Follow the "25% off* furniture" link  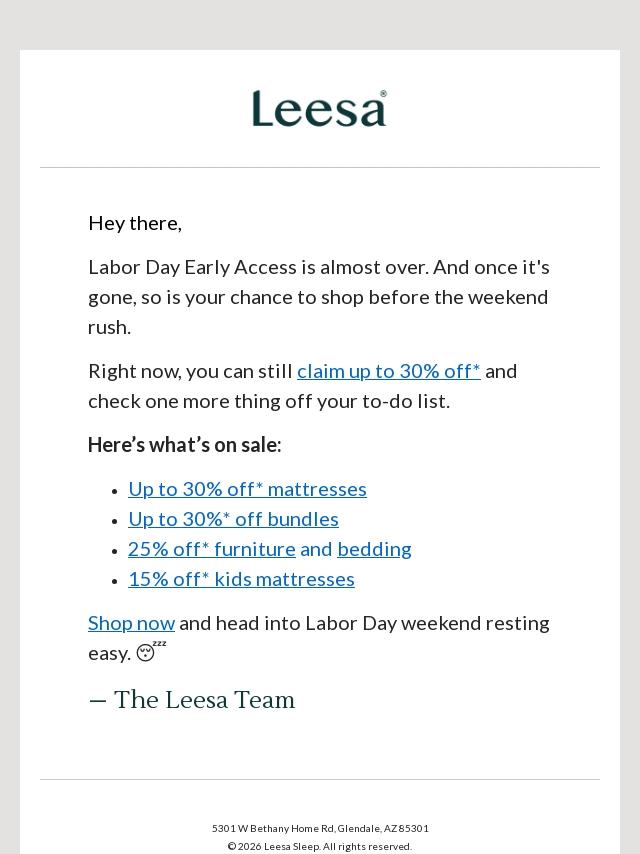coord(212,549)
